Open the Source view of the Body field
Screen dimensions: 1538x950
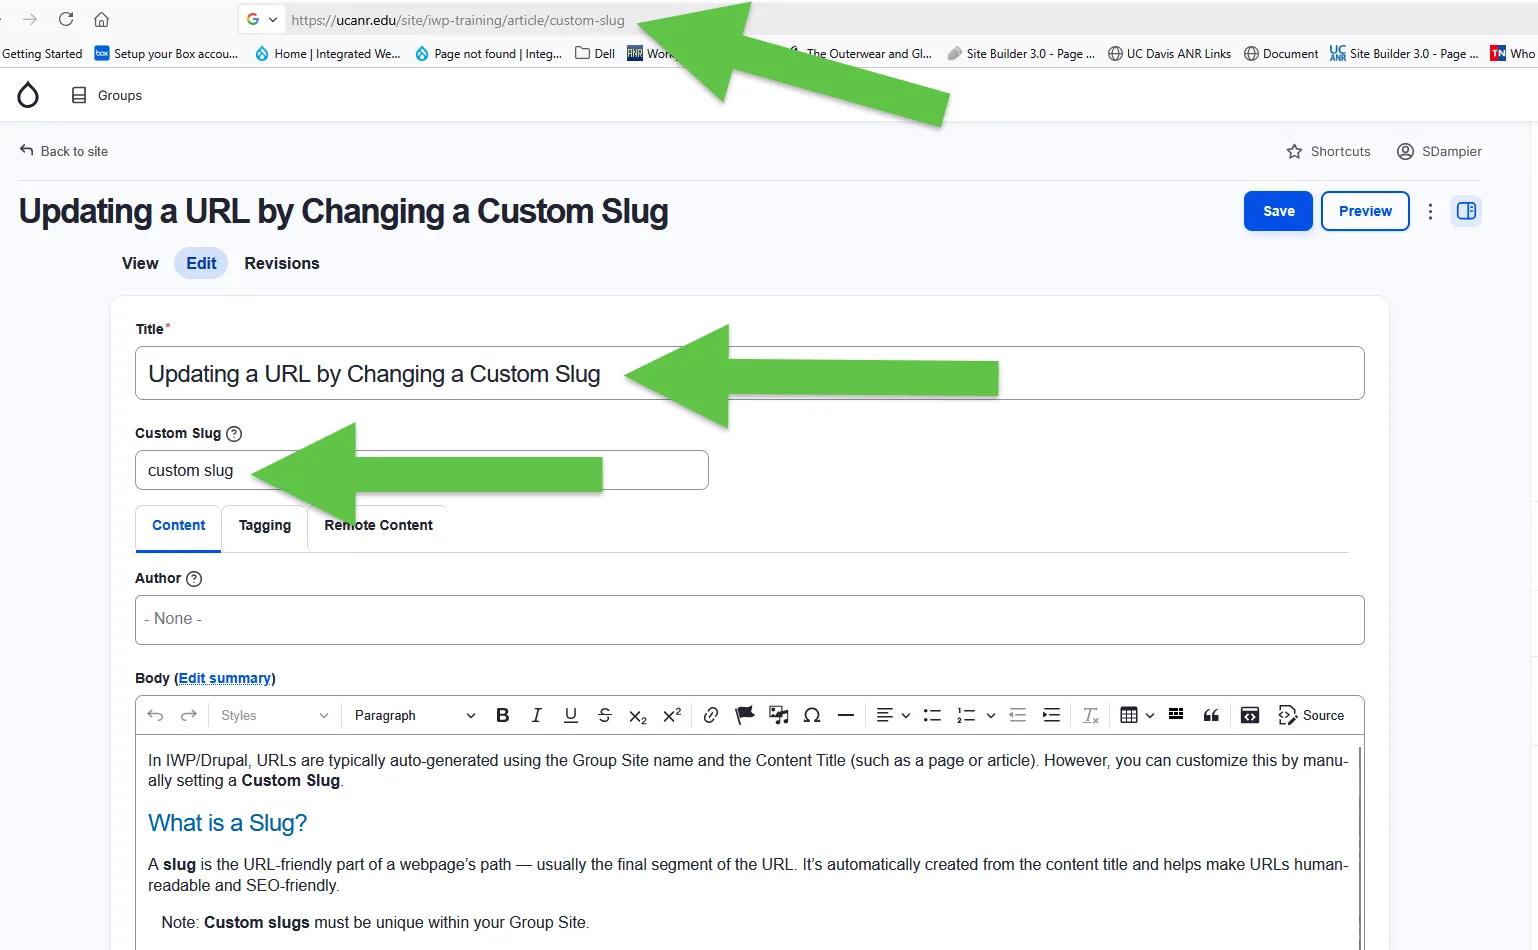point(1312,715)
